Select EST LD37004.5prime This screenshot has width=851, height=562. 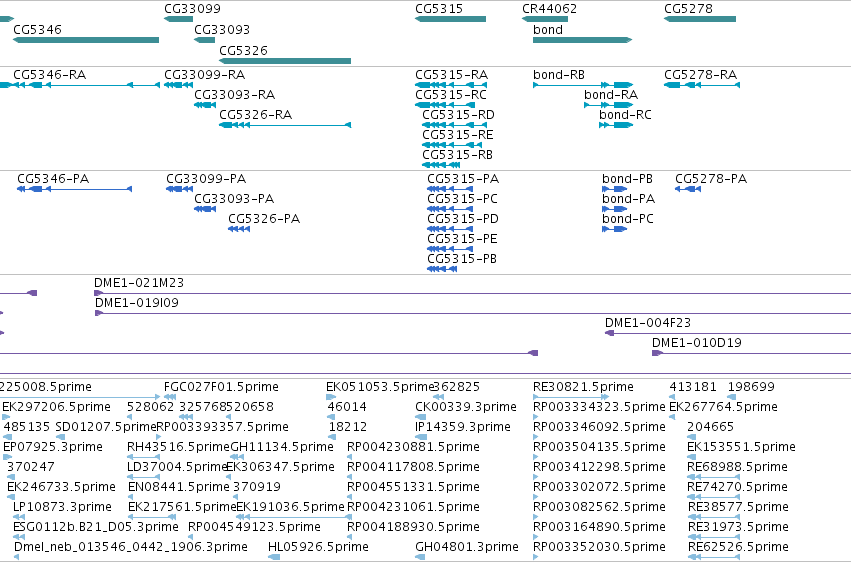[176, 468]
